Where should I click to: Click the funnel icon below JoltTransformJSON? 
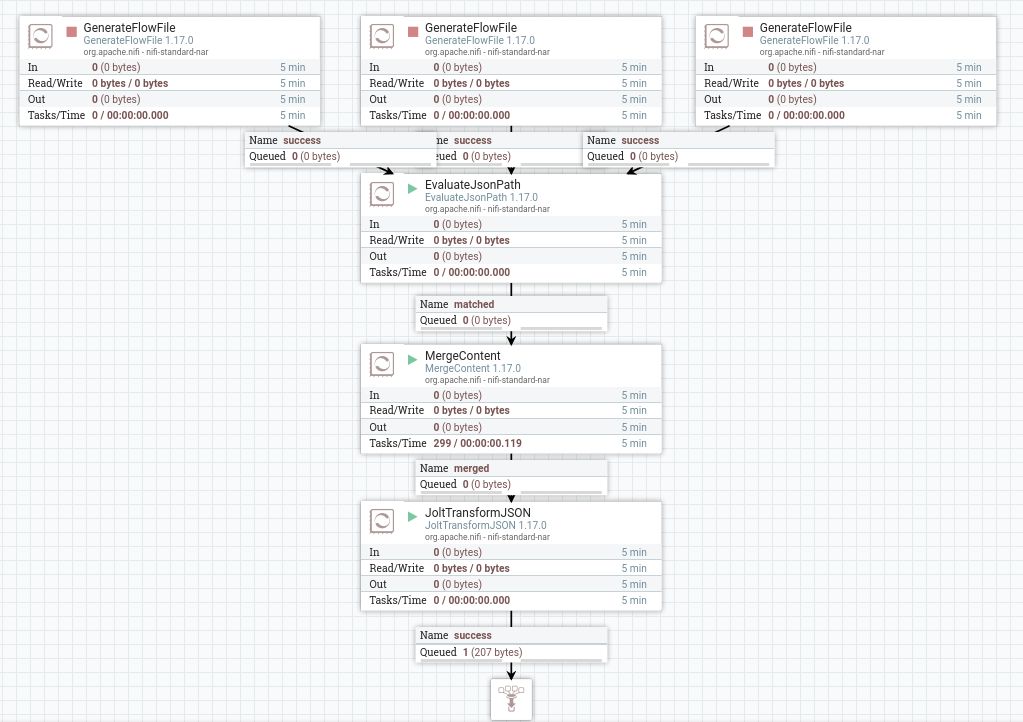512,699
